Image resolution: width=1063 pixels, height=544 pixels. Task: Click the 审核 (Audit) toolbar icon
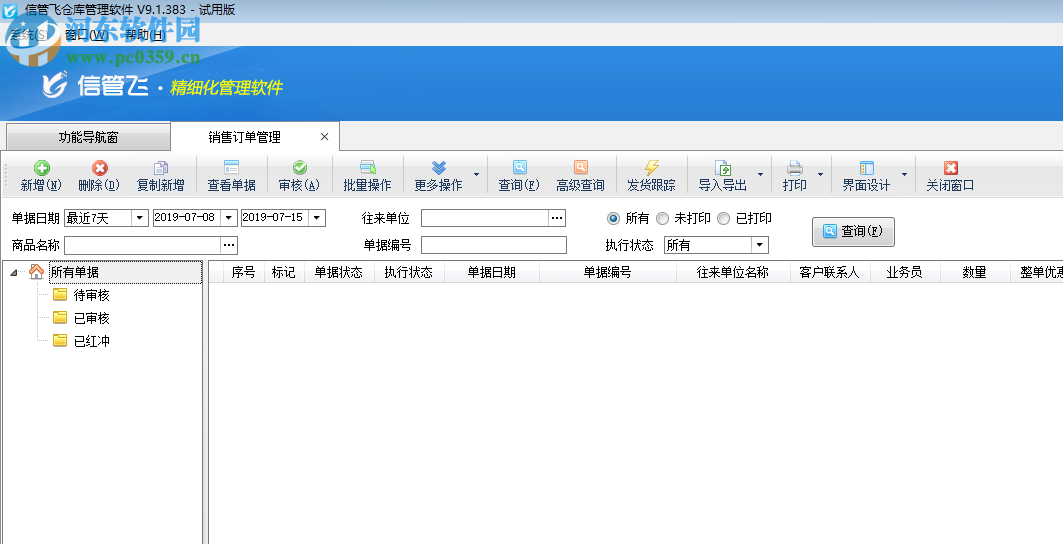299,168
